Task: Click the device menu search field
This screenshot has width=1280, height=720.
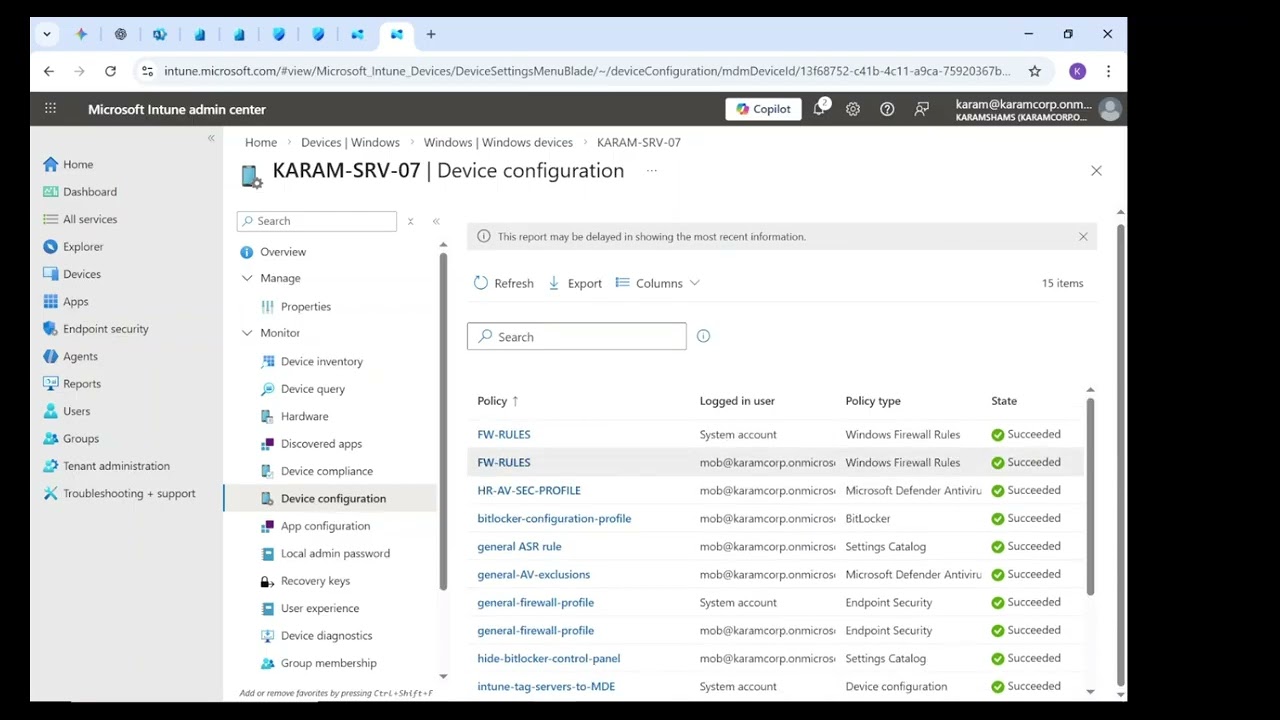Action: click(317, 221)
